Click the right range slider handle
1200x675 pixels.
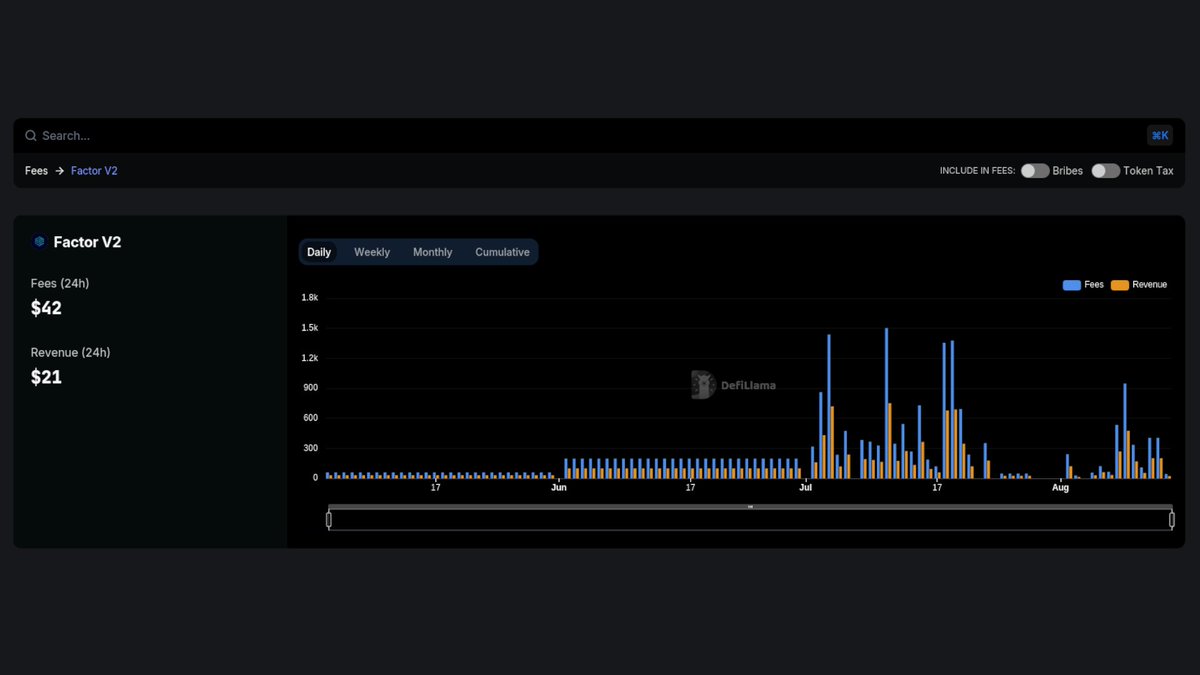pos(1172,519)
